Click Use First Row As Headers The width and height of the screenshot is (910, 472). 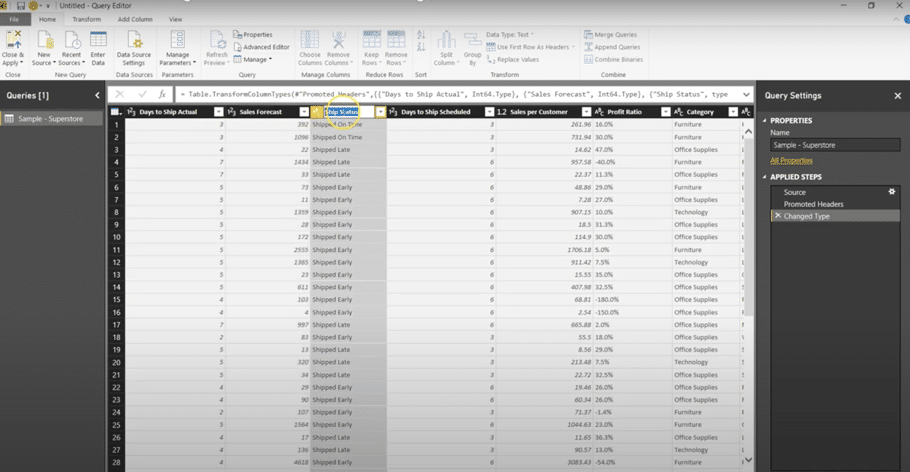coord(530,47)
